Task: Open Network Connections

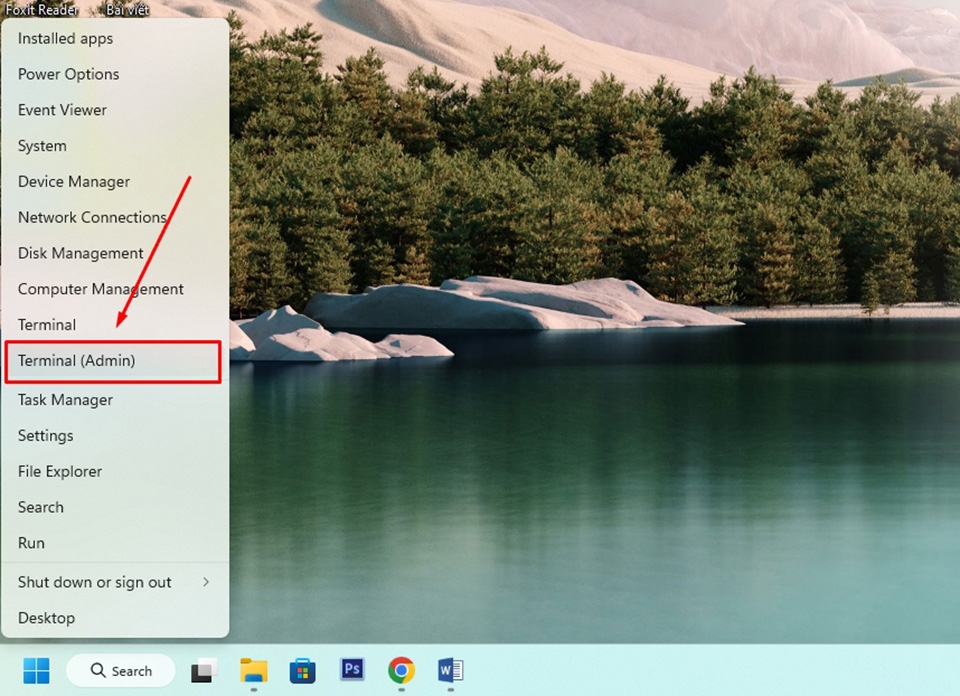Action: point(92,217)
